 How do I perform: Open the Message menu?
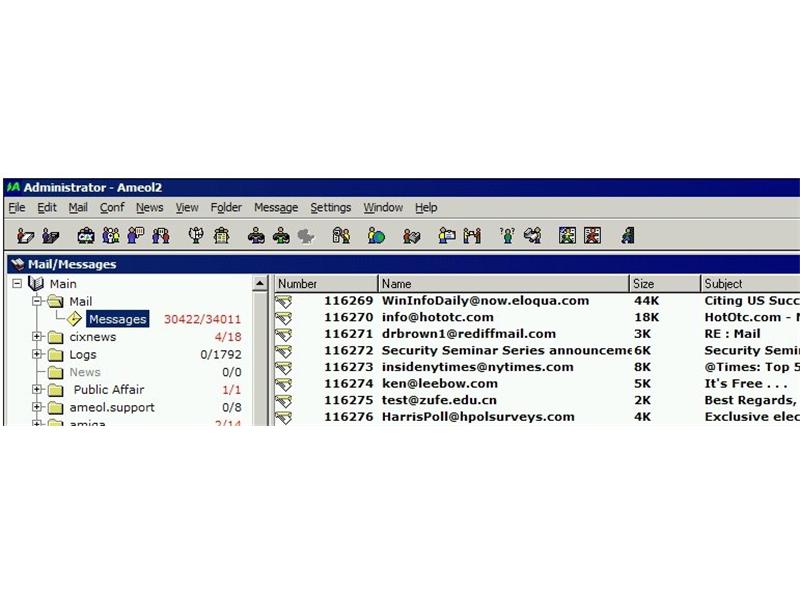(276, 208)
